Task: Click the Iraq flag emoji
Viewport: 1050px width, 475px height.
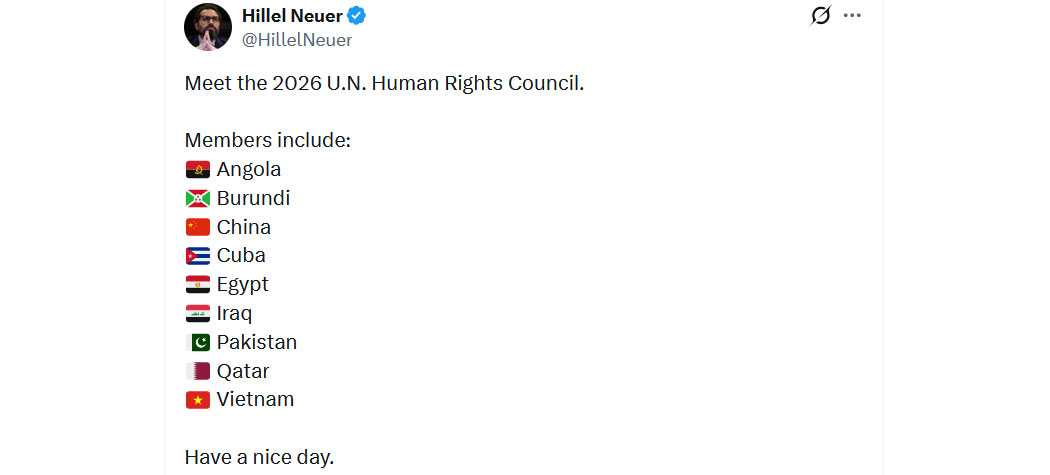Action: (x=198, y=314)
